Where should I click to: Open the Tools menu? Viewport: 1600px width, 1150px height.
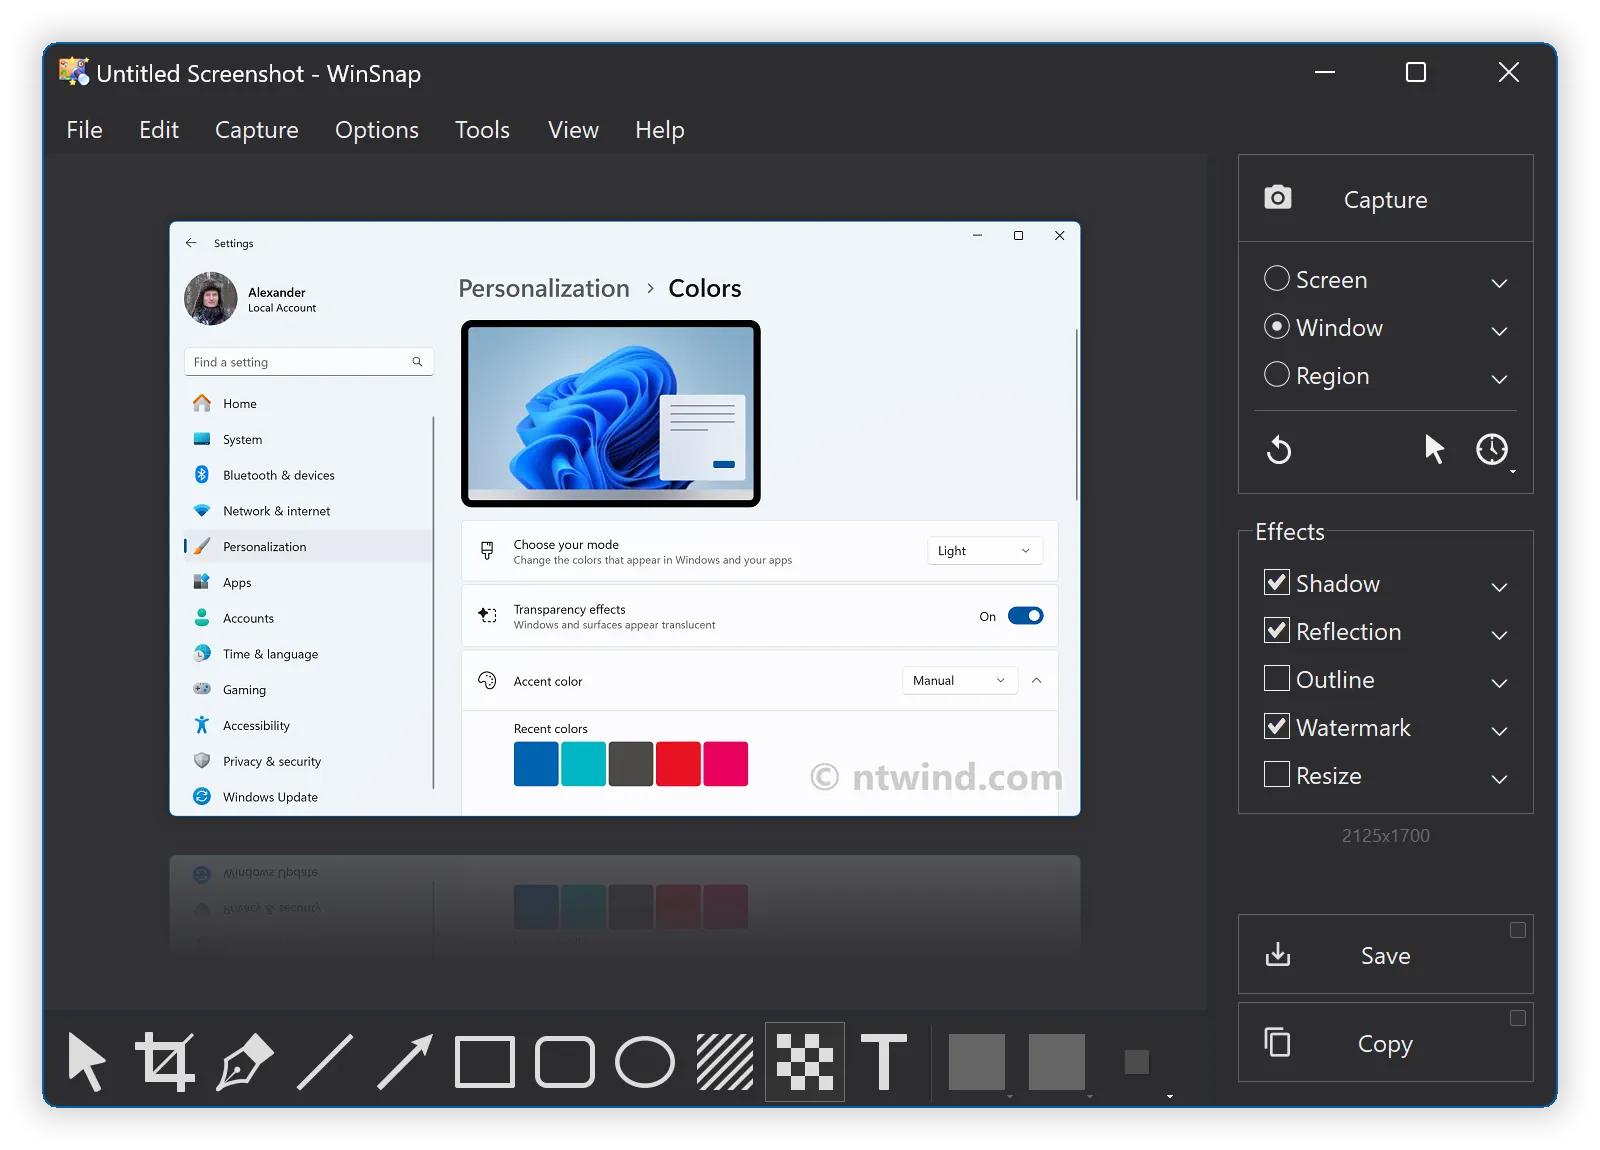482,130
